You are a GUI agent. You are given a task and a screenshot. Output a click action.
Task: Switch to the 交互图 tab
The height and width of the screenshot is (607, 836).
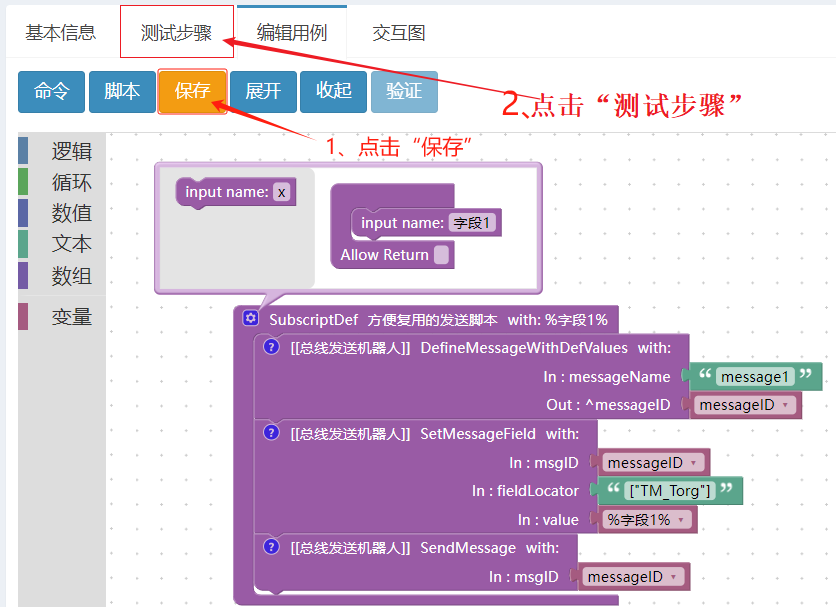[x=398, y=33]
